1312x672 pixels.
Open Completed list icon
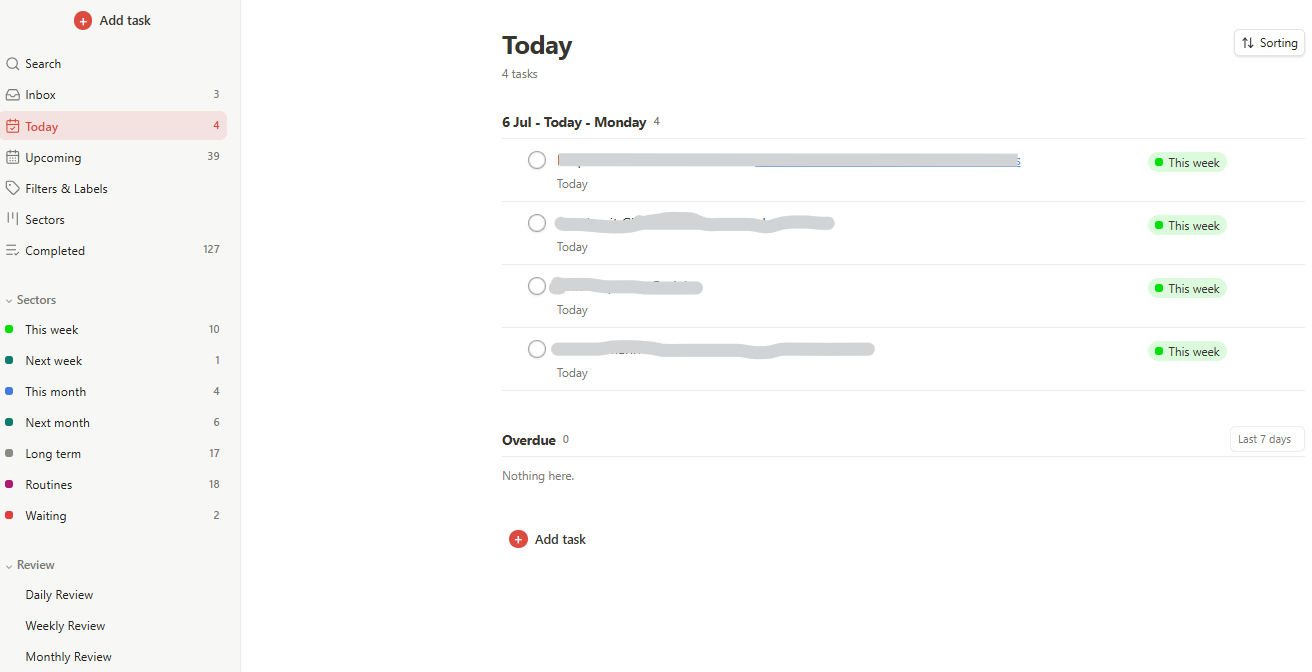(x=13, y=251)
